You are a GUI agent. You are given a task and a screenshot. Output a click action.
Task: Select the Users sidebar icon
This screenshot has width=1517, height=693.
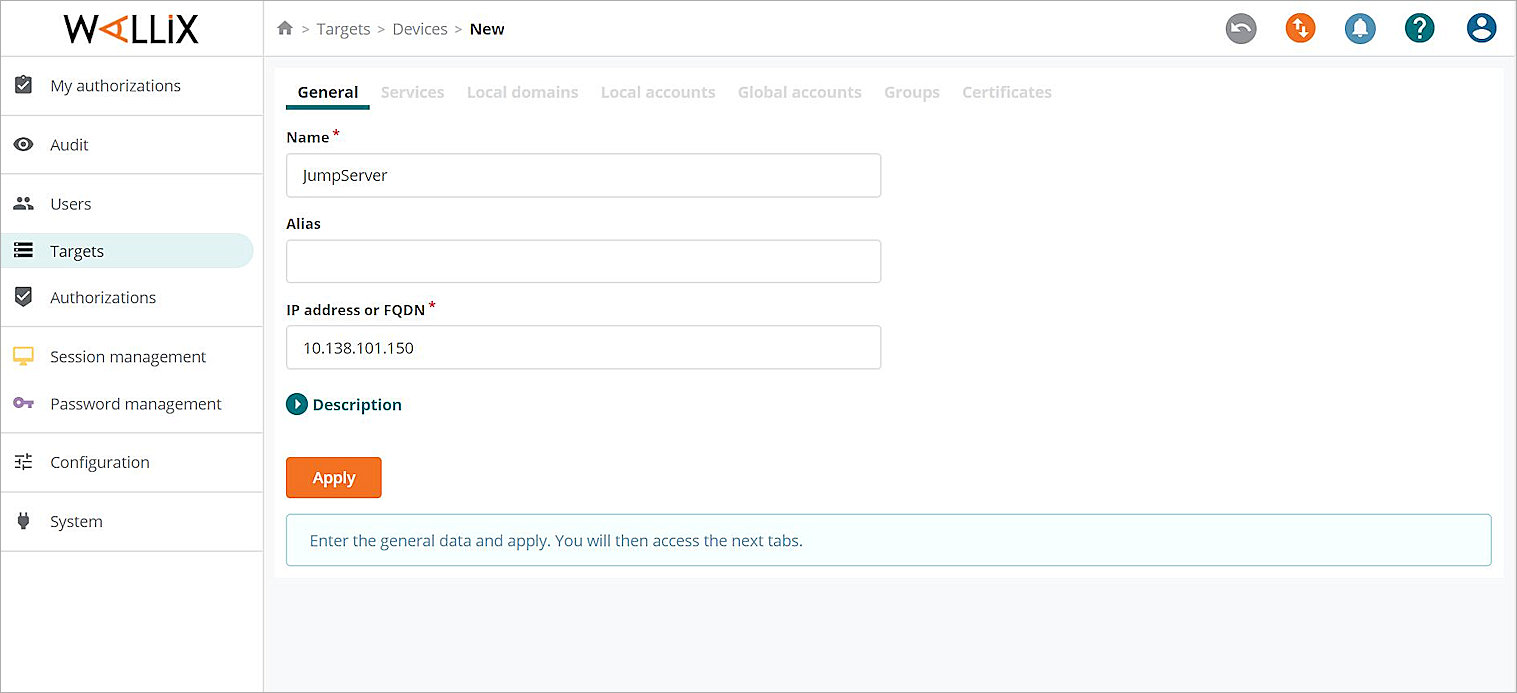click(x=24, y=203)
